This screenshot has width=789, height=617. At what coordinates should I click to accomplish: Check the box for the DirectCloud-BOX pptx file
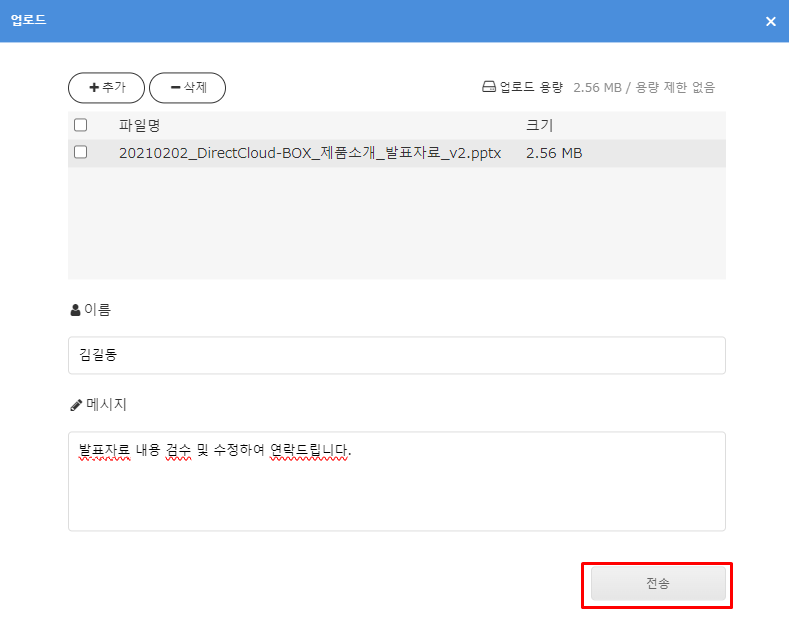81,153
